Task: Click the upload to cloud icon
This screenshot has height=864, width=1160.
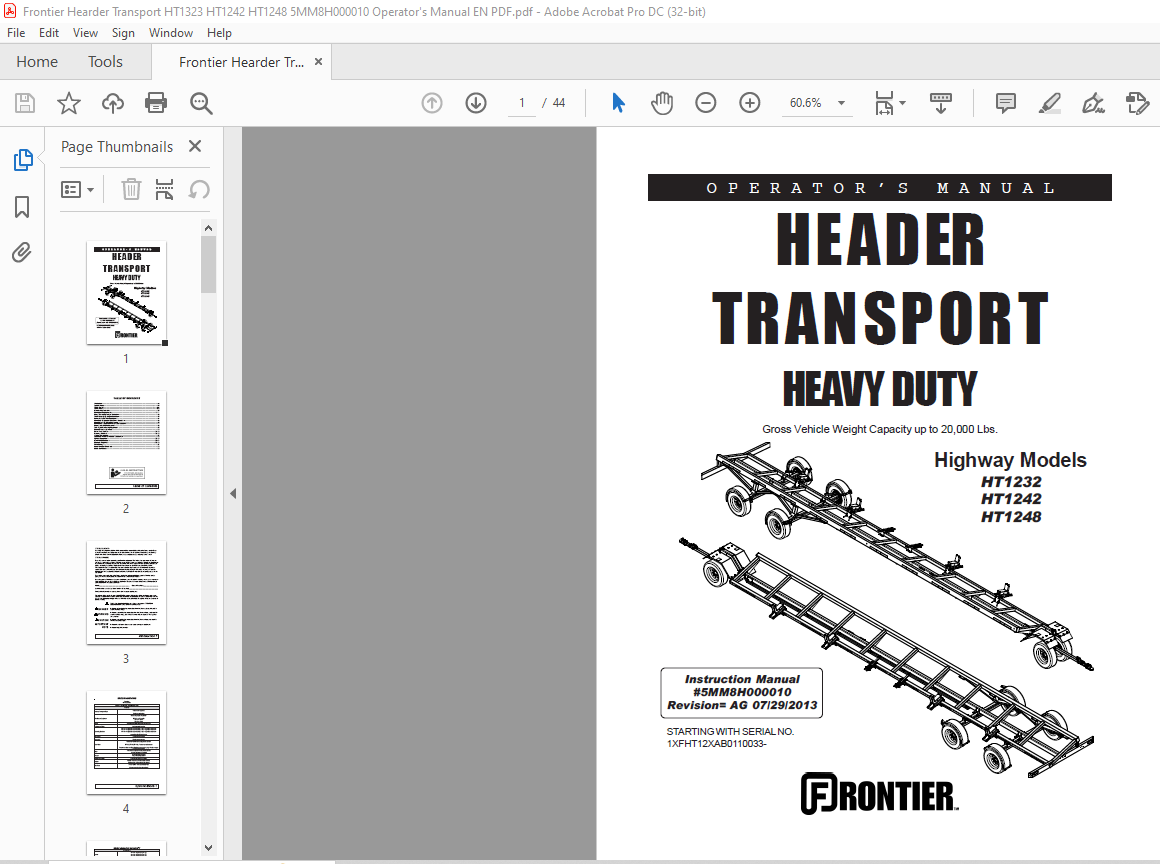Action: (x=112, y=103)
